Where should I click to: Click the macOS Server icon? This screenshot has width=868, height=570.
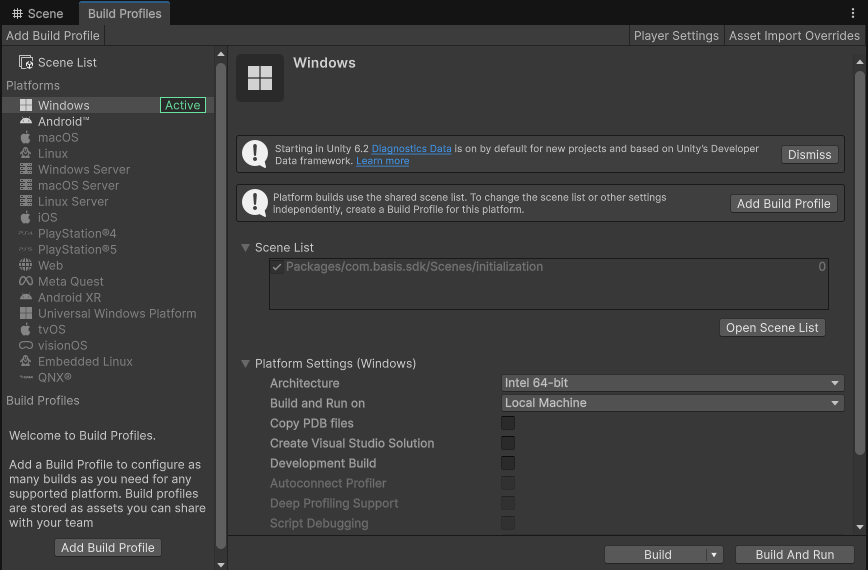(x=25, y=185)
